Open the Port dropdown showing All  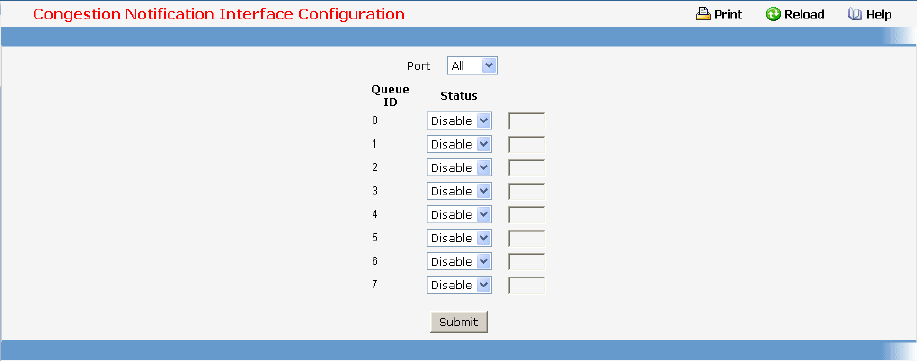(x=472, y=66)
